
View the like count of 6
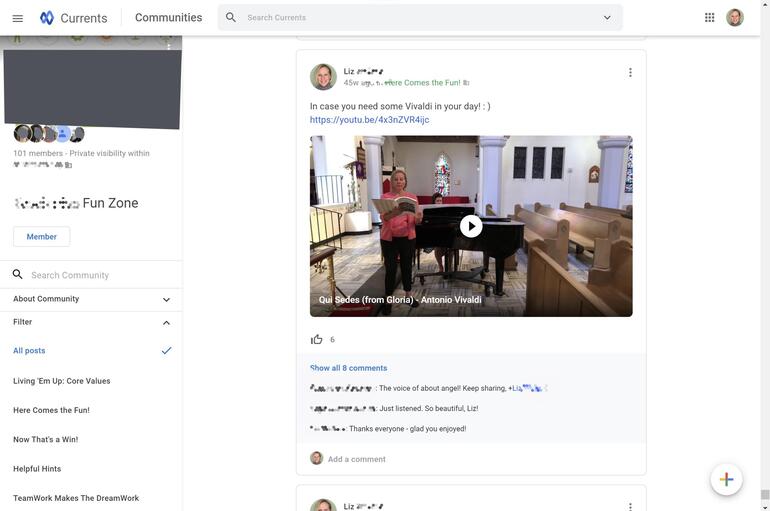(332, 340)
